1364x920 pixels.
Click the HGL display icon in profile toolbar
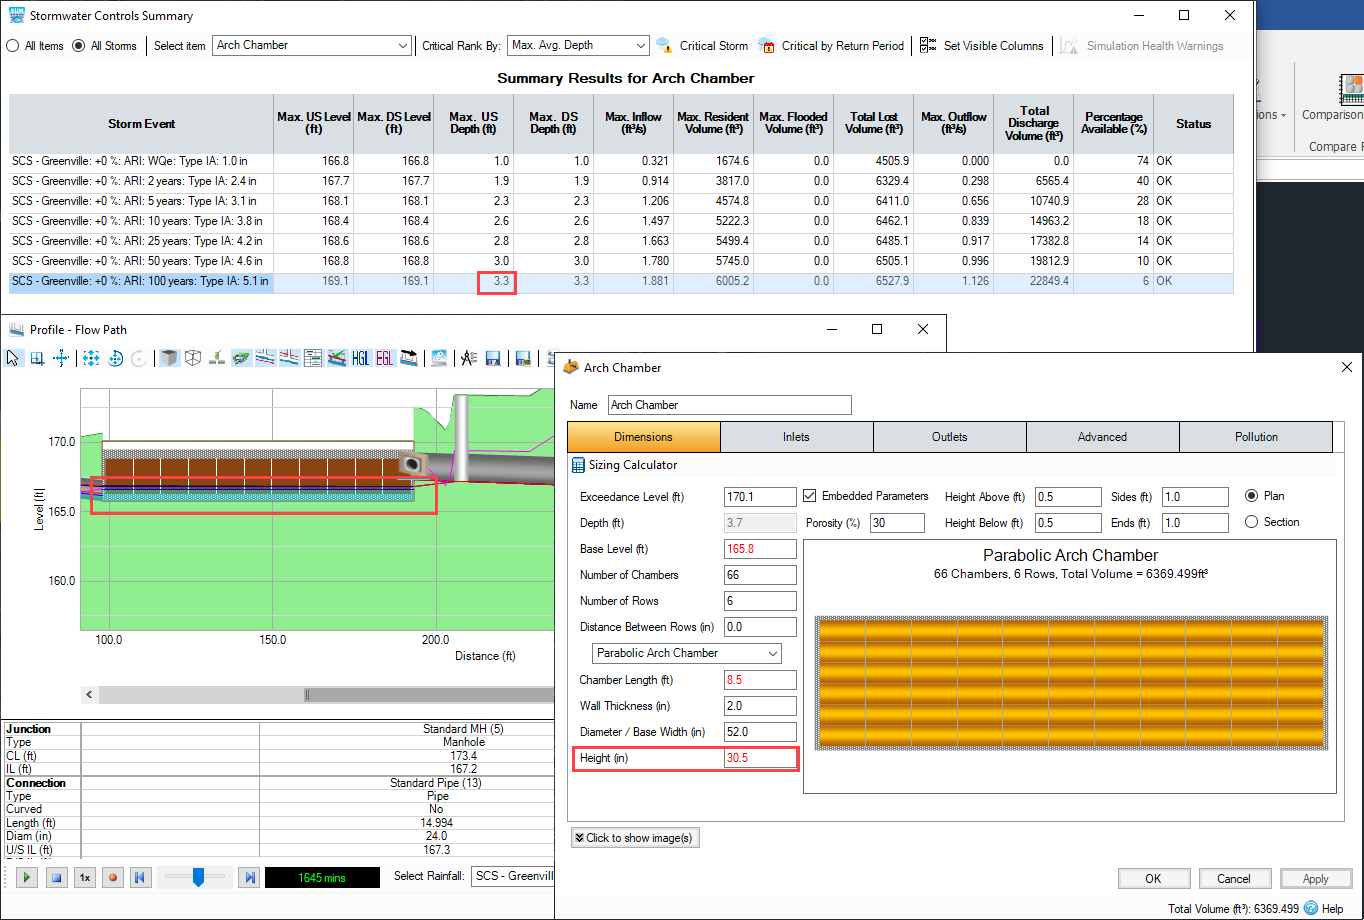[x=361, y=358]
